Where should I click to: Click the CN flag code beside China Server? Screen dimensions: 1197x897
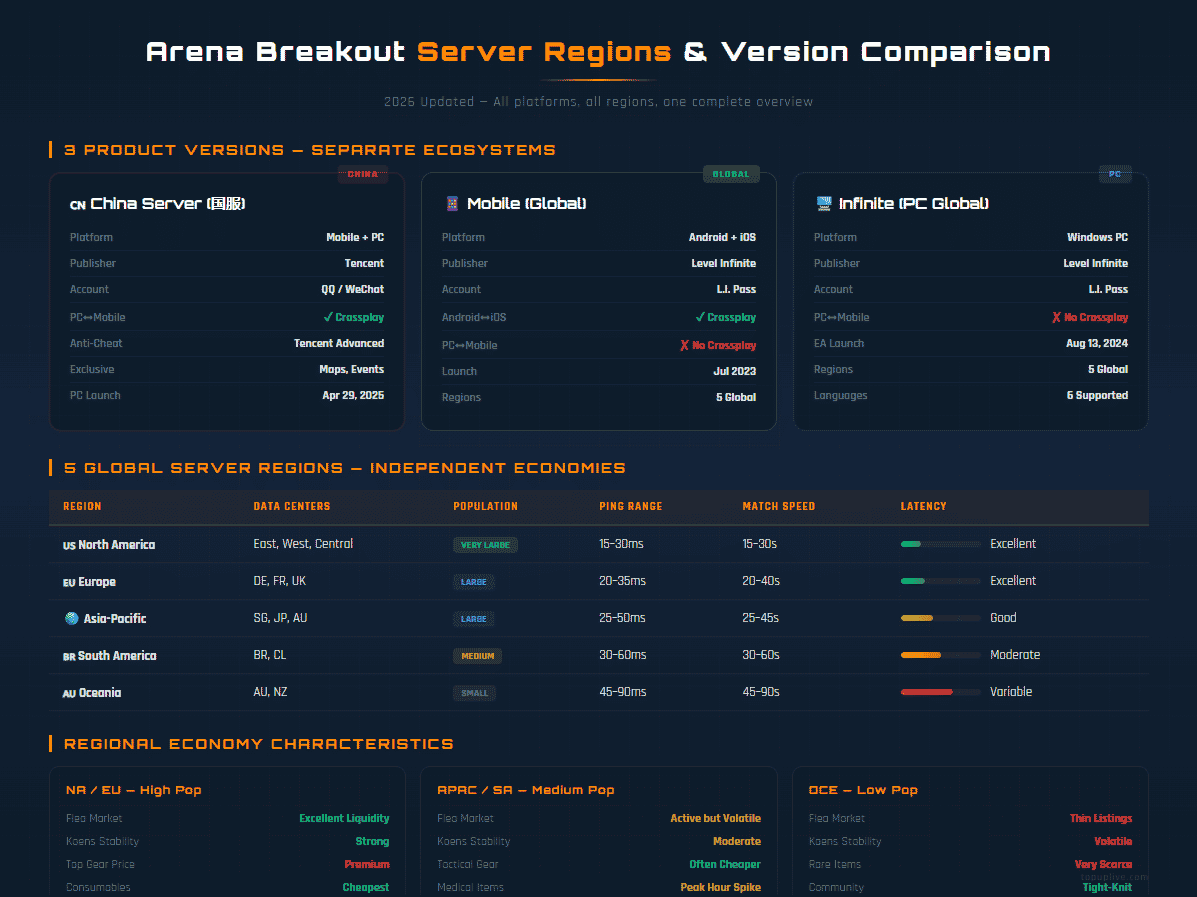(x=77, y=205)
